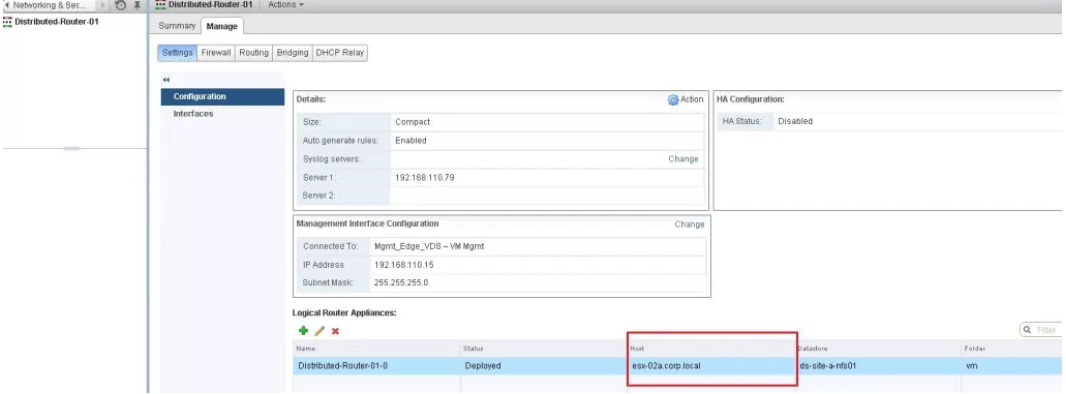Collapse the settings side panel
1066x394 pixels.
click(167, 79)
